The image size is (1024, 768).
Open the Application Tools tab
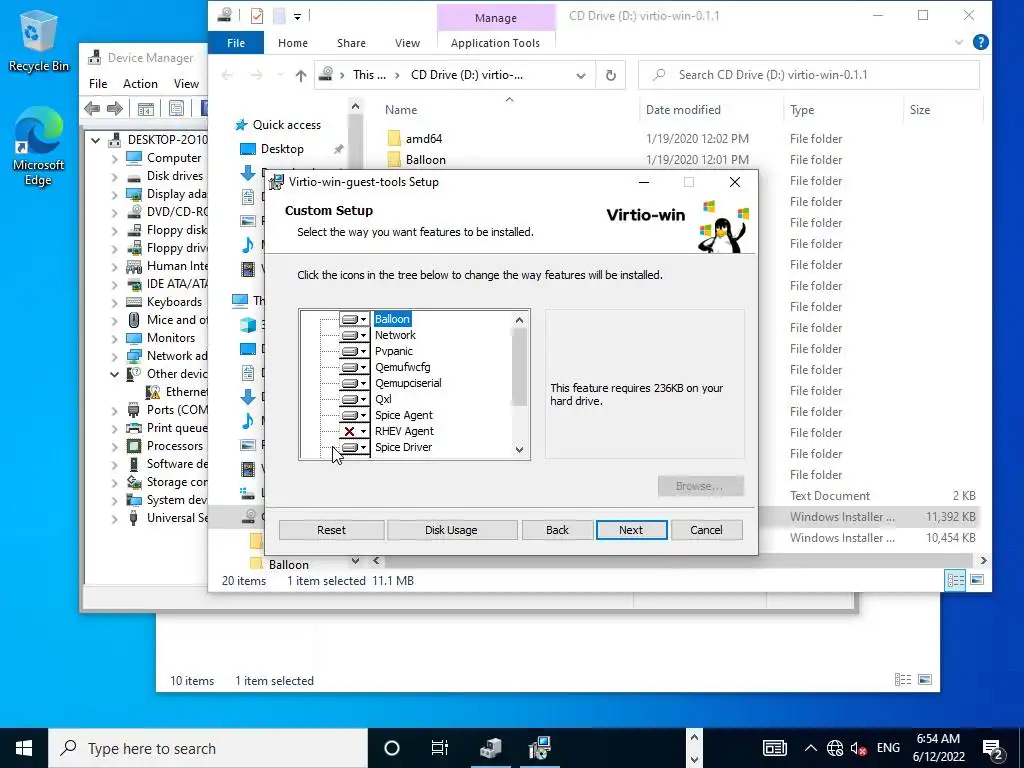pos(495,43)
